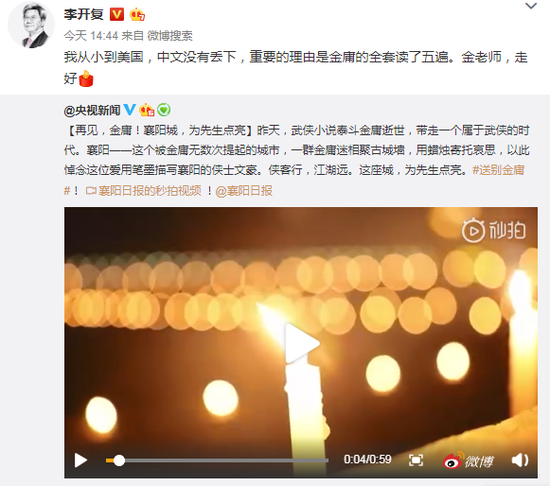Click the video progress slider handle

pyautogui.click(x=119, y=460)
